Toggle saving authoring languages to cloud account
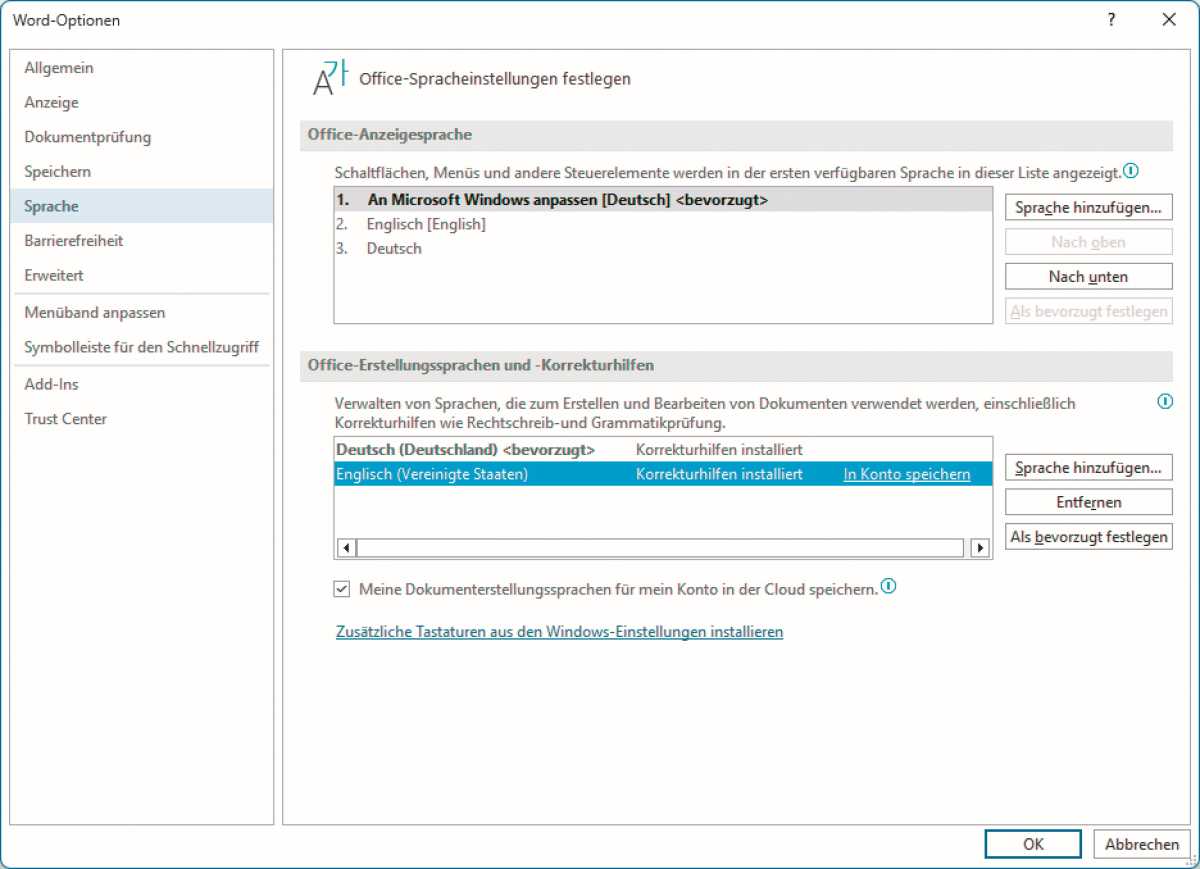Viewport: 1200px width, 869px height. 342,589
